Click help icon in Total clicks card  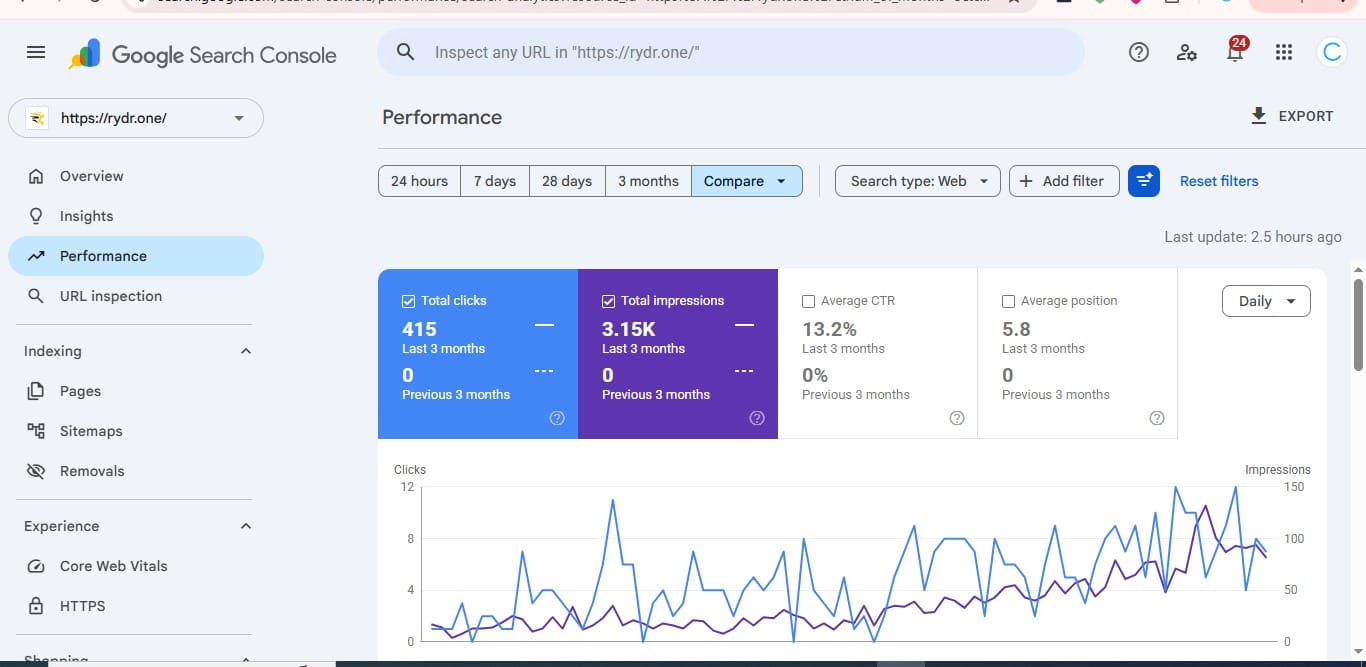coord(557,418)
